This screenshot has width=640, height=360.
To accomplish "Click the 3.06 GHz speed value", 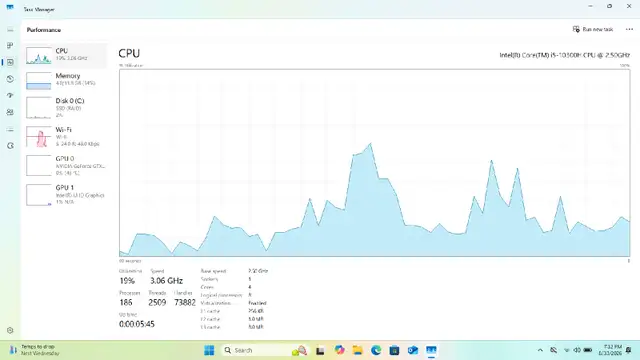I will 166,281.
